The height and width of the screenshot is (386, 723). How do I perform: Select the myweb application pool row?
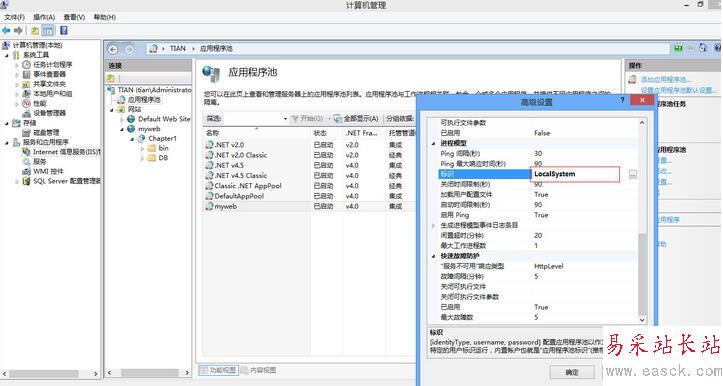coord(309,207)
